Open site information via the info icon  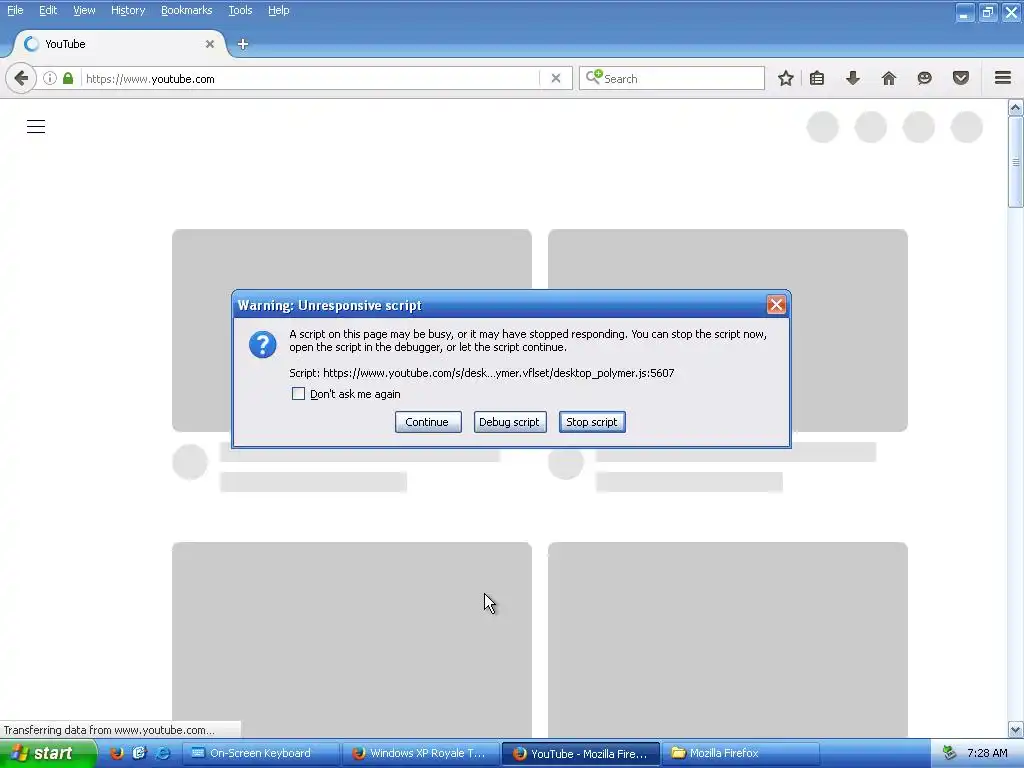50,78
